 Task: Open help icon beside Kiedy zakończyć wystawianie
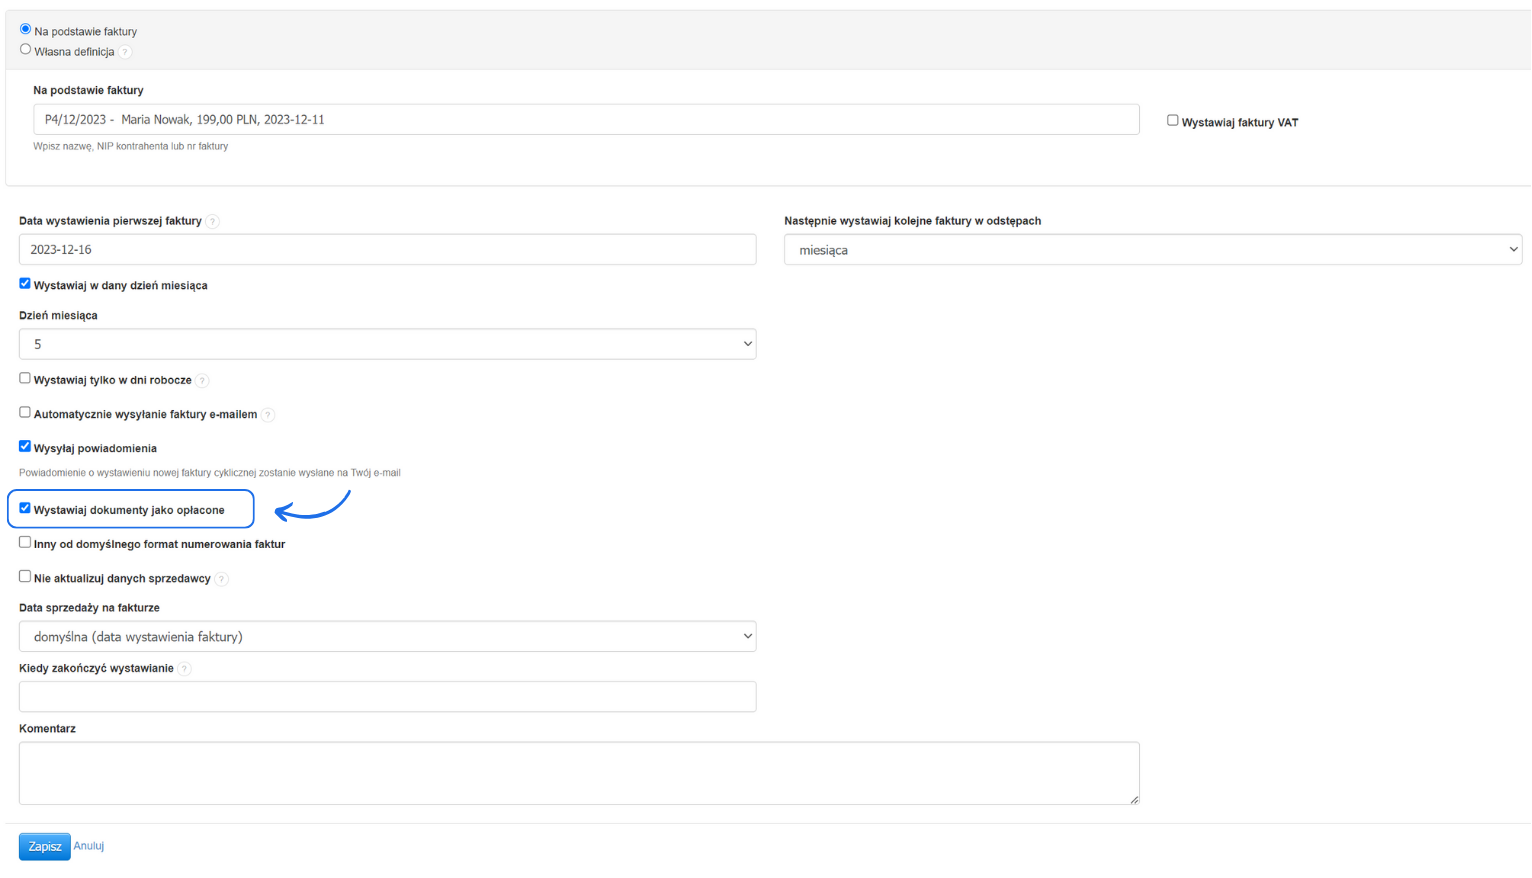(x=184, y=669)
